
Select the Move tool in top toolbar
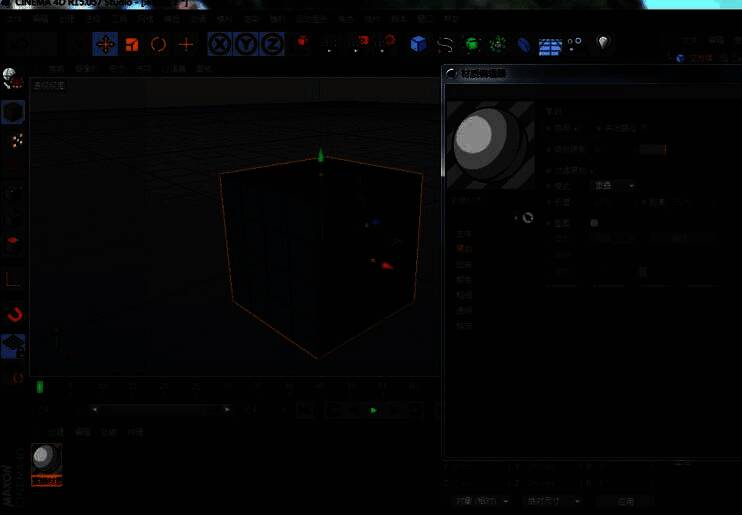[105, 44]
